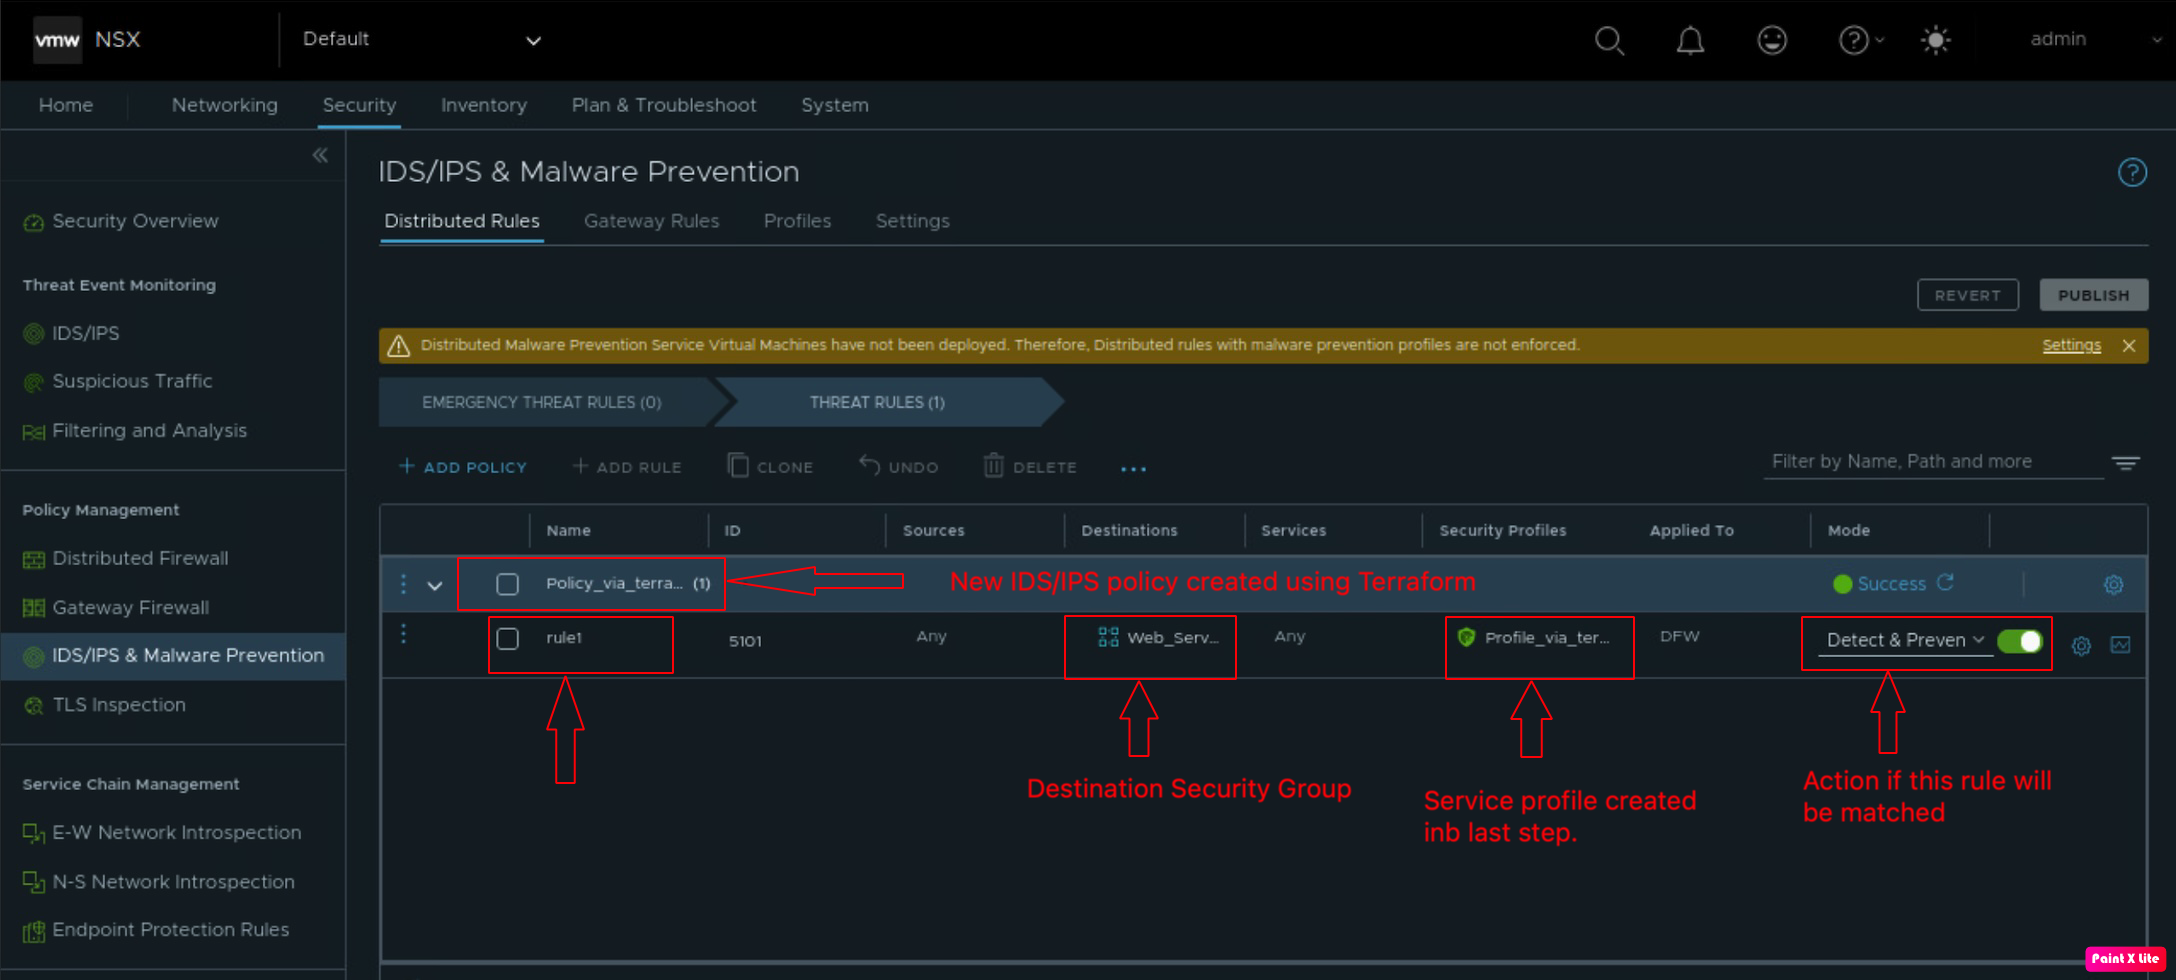Click ADD RULE
The height and width of the screenshot is (980, 2176).
[x=627, y=467]
